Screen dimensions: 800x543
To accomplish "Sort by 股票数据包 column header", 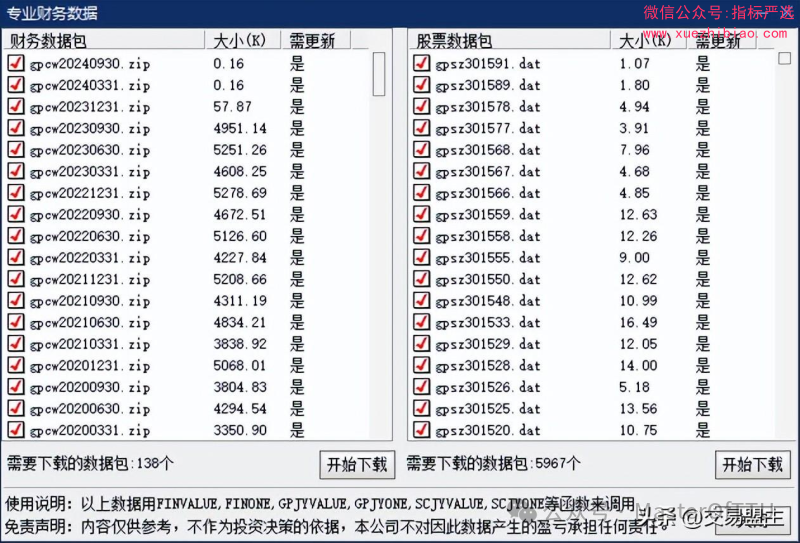I will coord(510,40).
